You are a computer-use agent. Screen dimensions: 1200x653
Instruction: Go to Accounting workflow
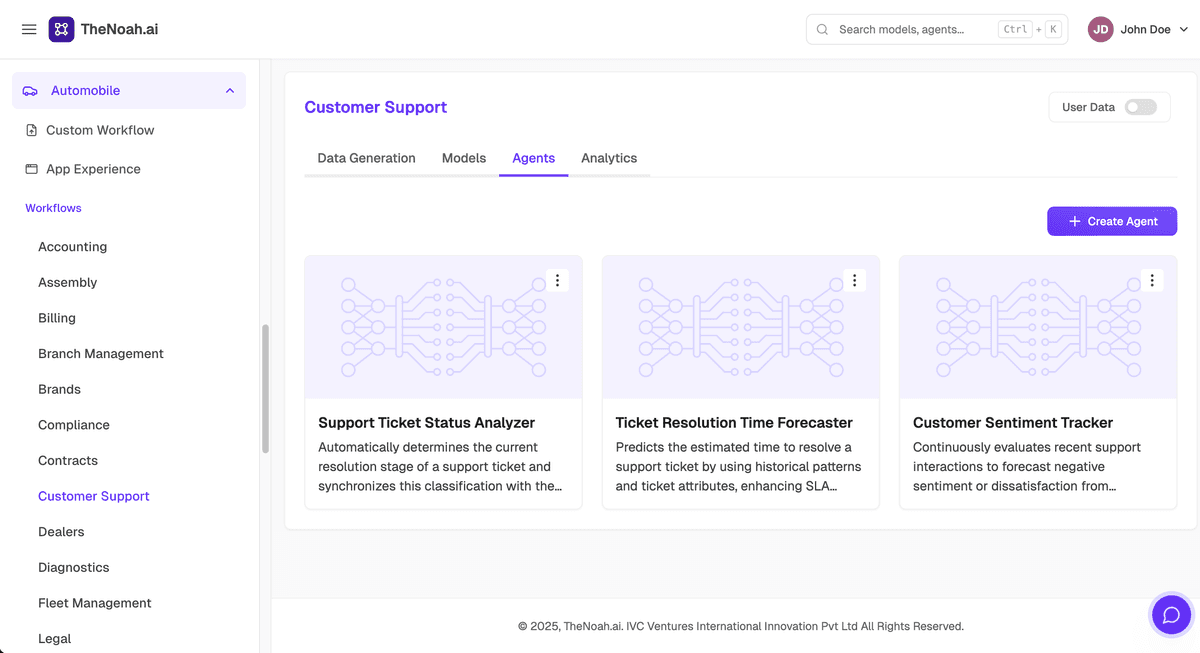coord(72,247)
